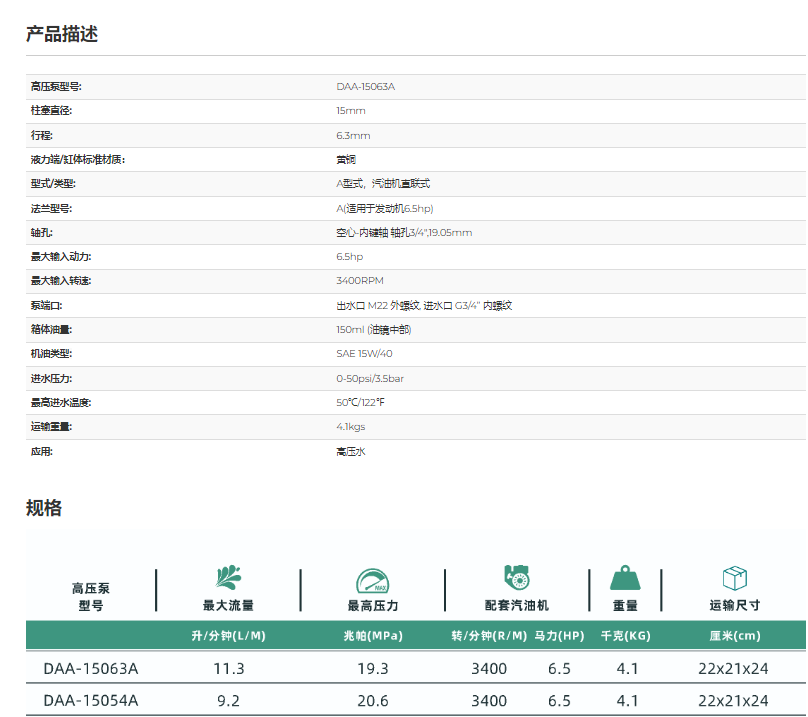Click the 运输尺寸 column label
The height and width of the screenshot is (717, 808).
click(x=735, y=606)
